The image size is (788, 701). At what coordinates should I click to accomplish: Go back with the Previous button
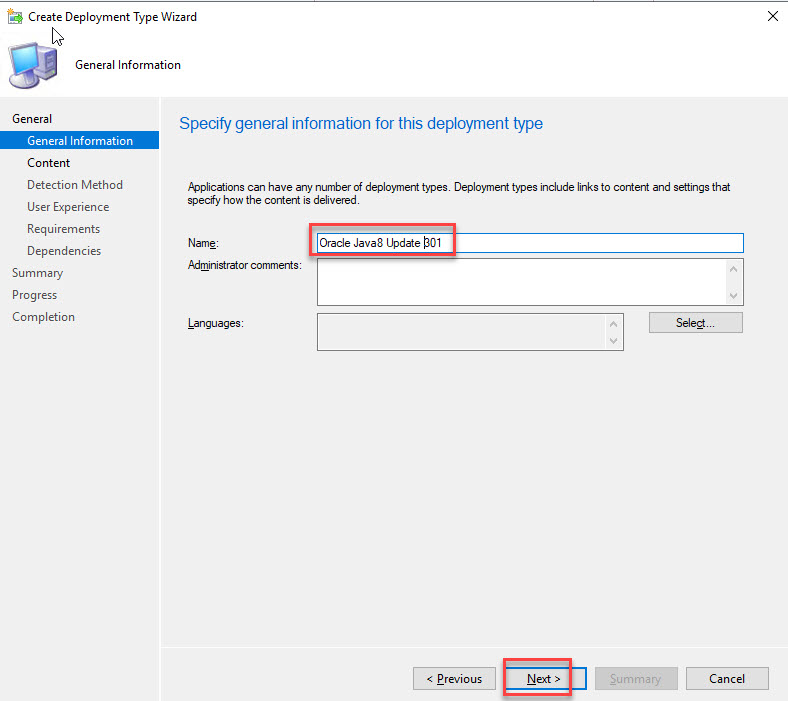[x=454, y=679]
